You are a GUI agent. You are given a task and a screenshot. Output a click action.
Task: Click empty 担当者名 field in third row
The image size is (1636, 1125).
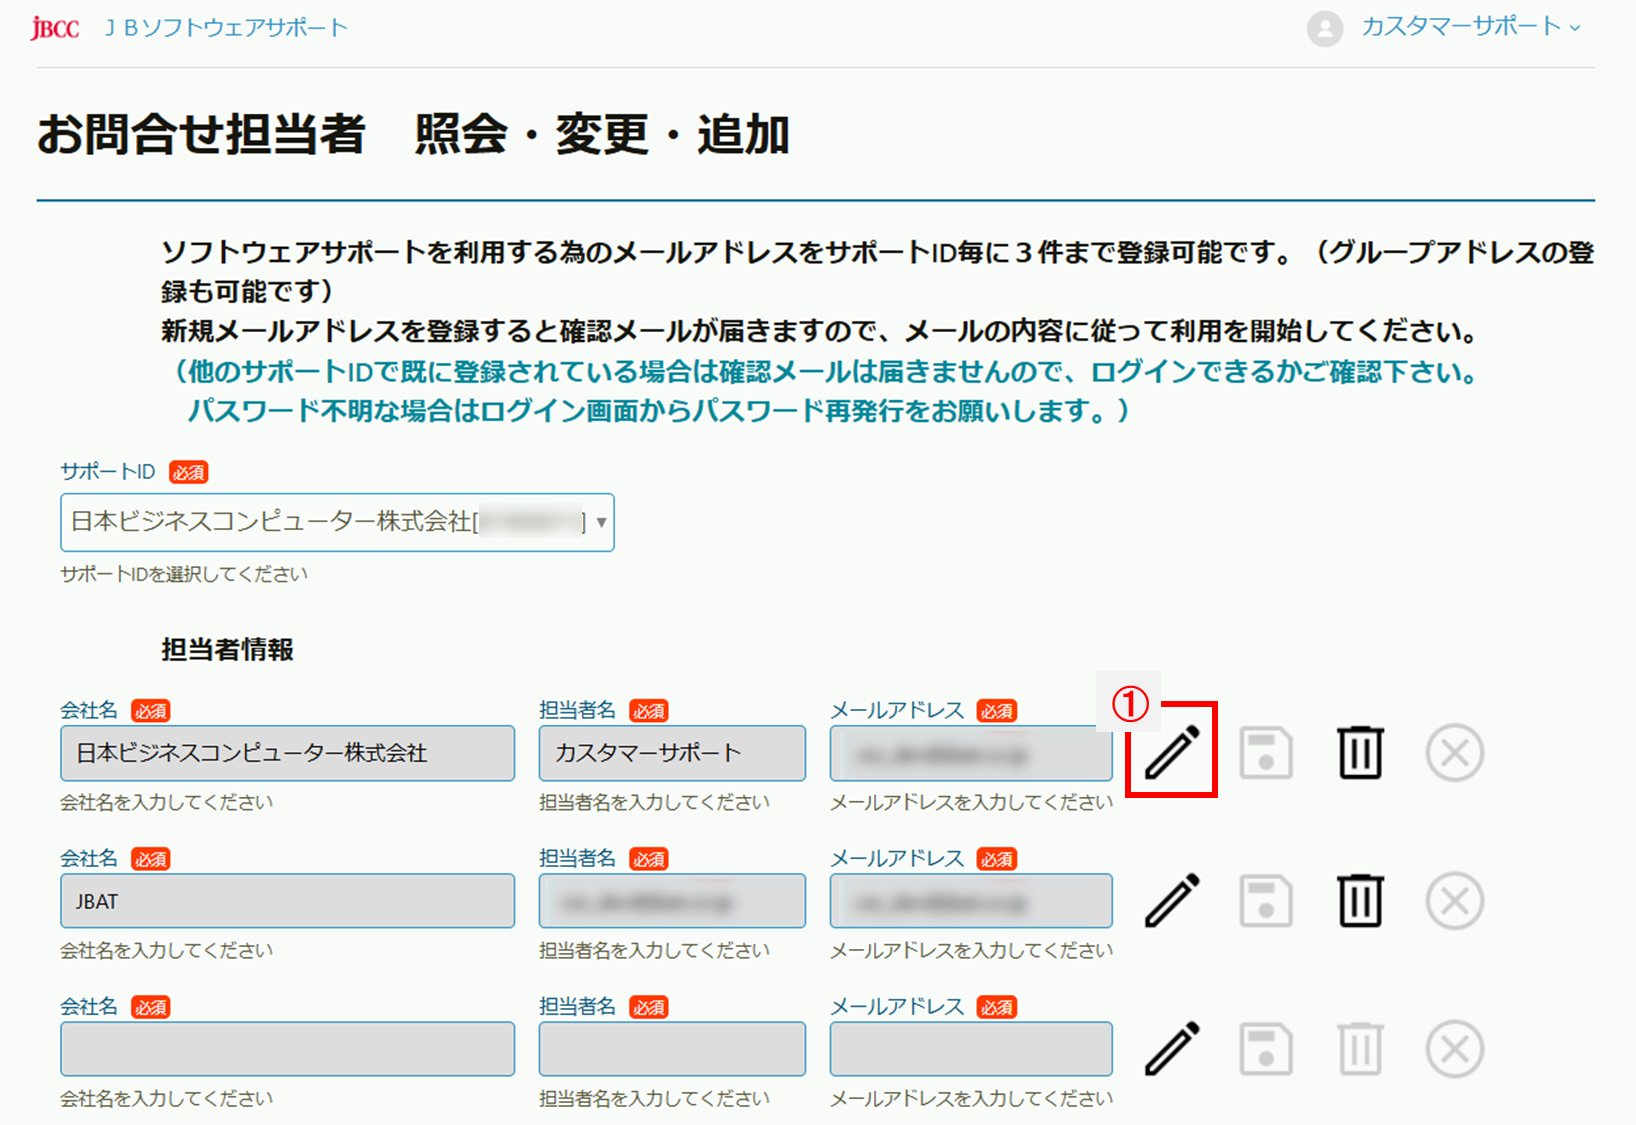coord(672,1049)
